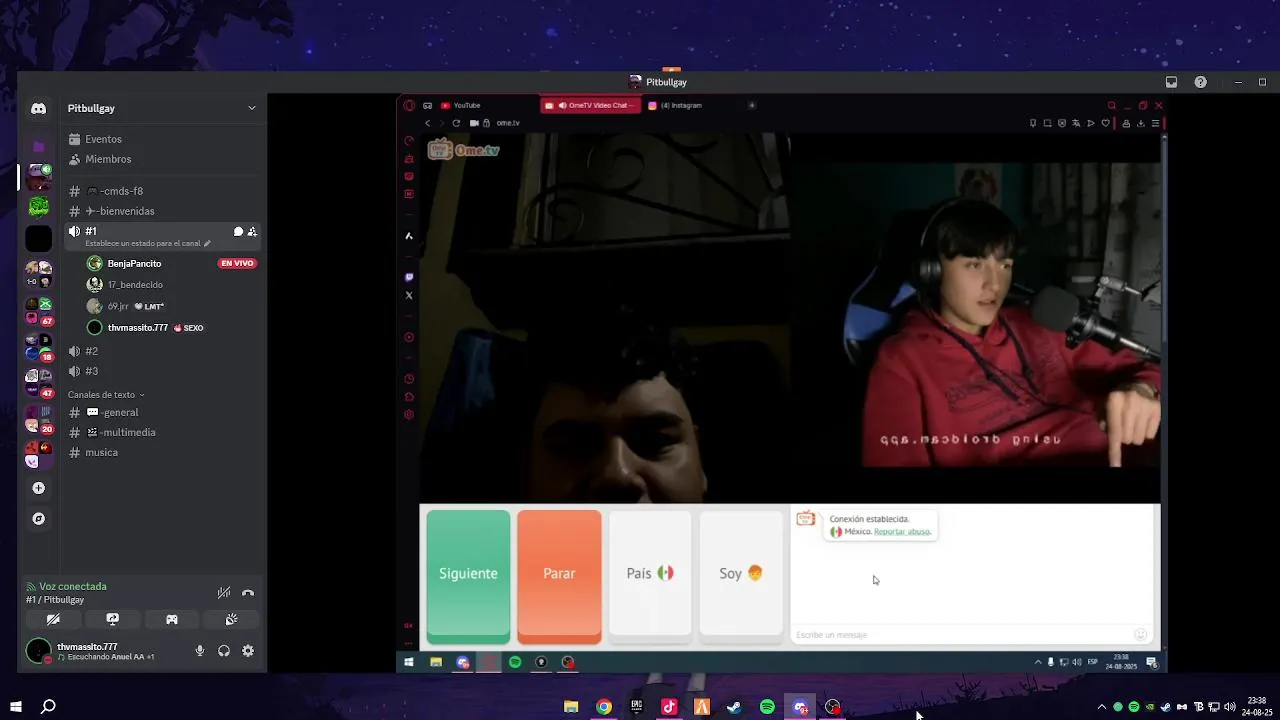
Task: Collapse the Canales de texto category
Action: coord(106,395)
